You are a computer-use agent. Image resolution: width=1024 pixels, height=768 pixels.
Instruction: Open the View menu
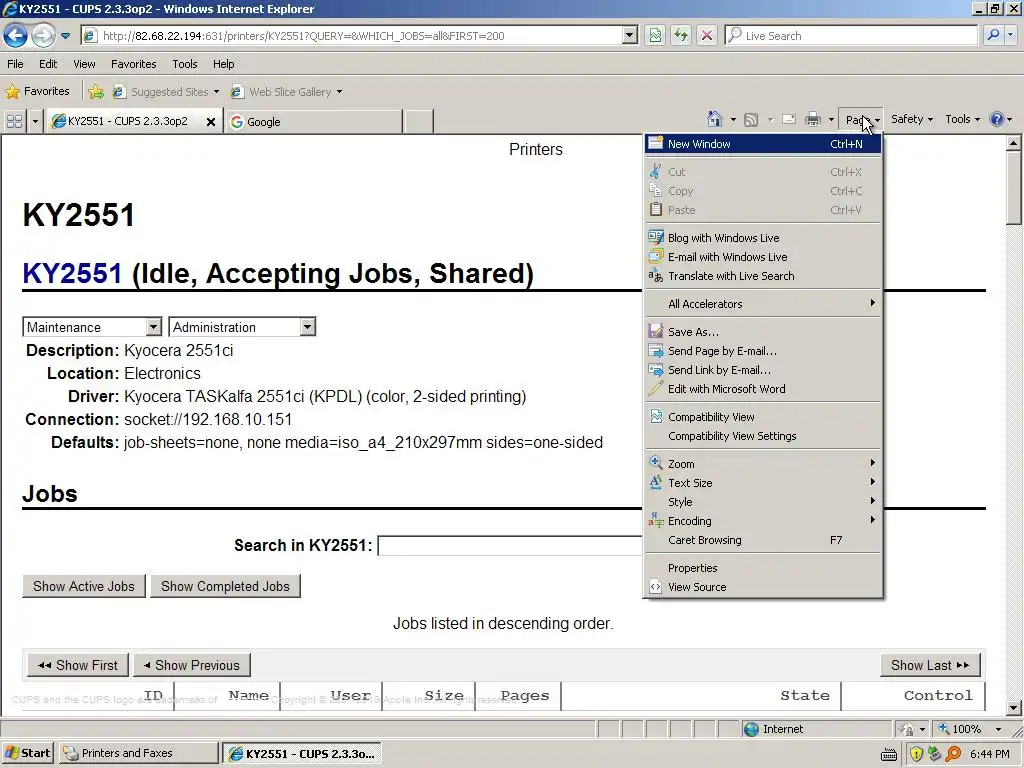84,64
